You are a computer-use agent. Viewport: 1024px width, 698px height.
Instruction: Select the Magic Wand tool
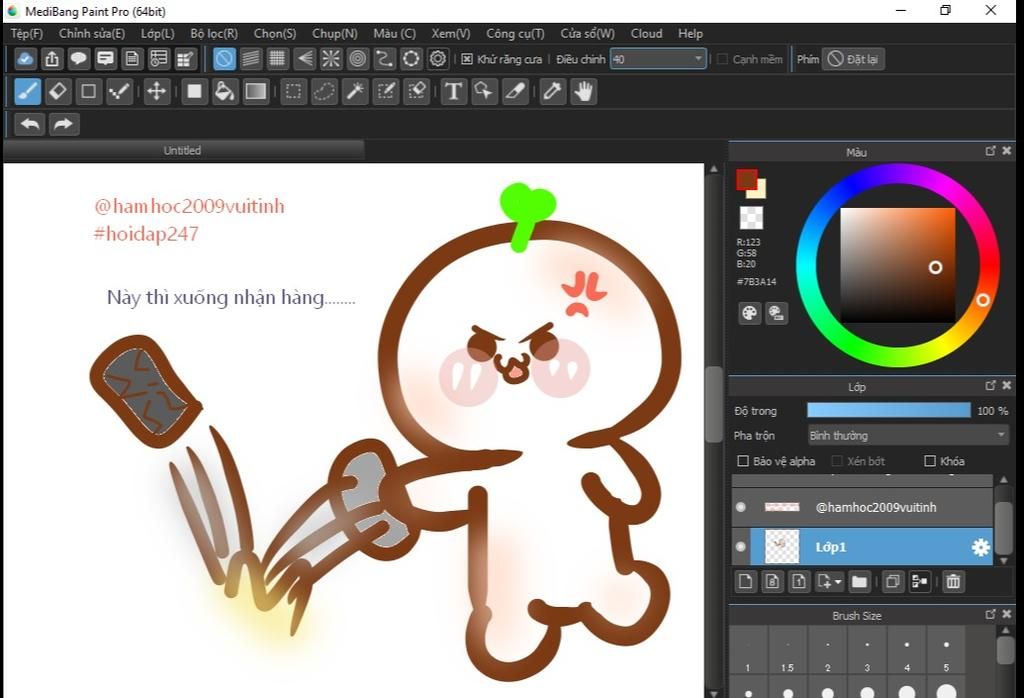[355, 91]
